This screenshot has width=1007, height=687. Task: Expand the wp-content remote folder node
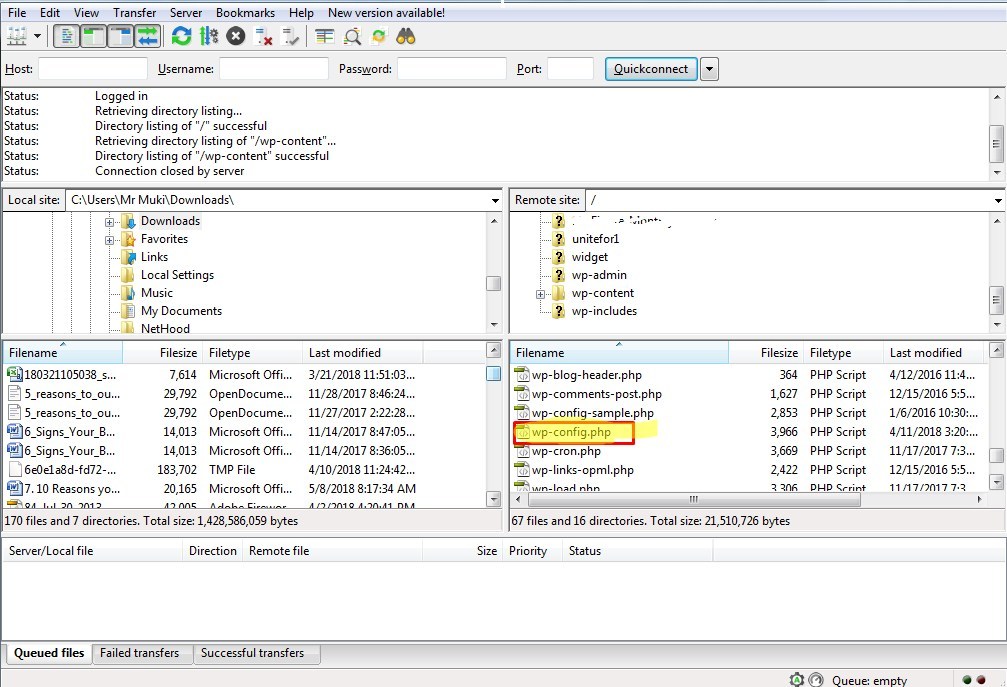540,294
